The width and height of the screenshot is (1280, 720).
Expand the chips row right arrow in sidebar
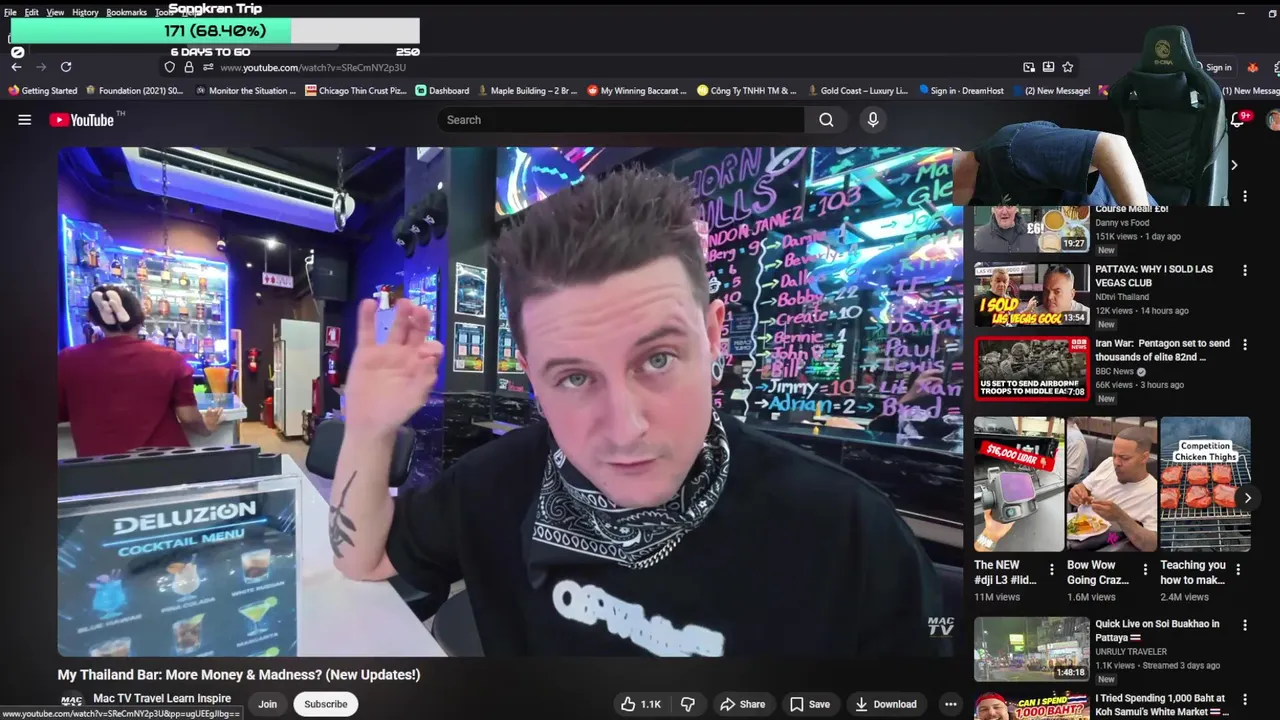(1234, 165)
